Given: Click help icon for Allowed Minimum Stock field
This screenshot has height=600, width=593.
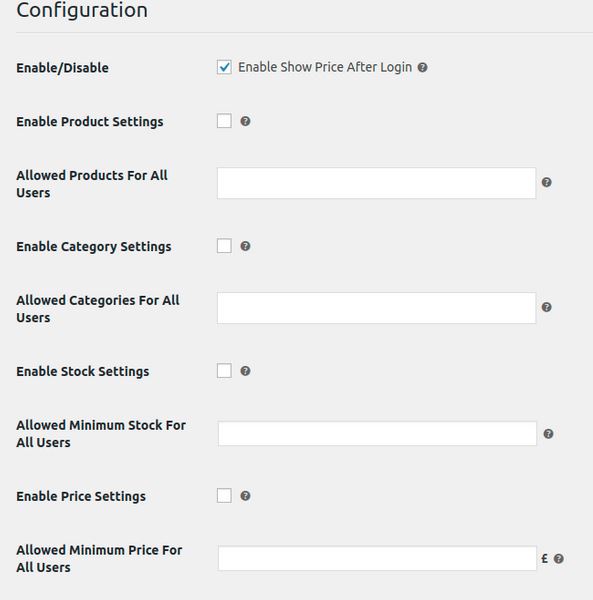Looking at the screenshot, I should [548, 434].
